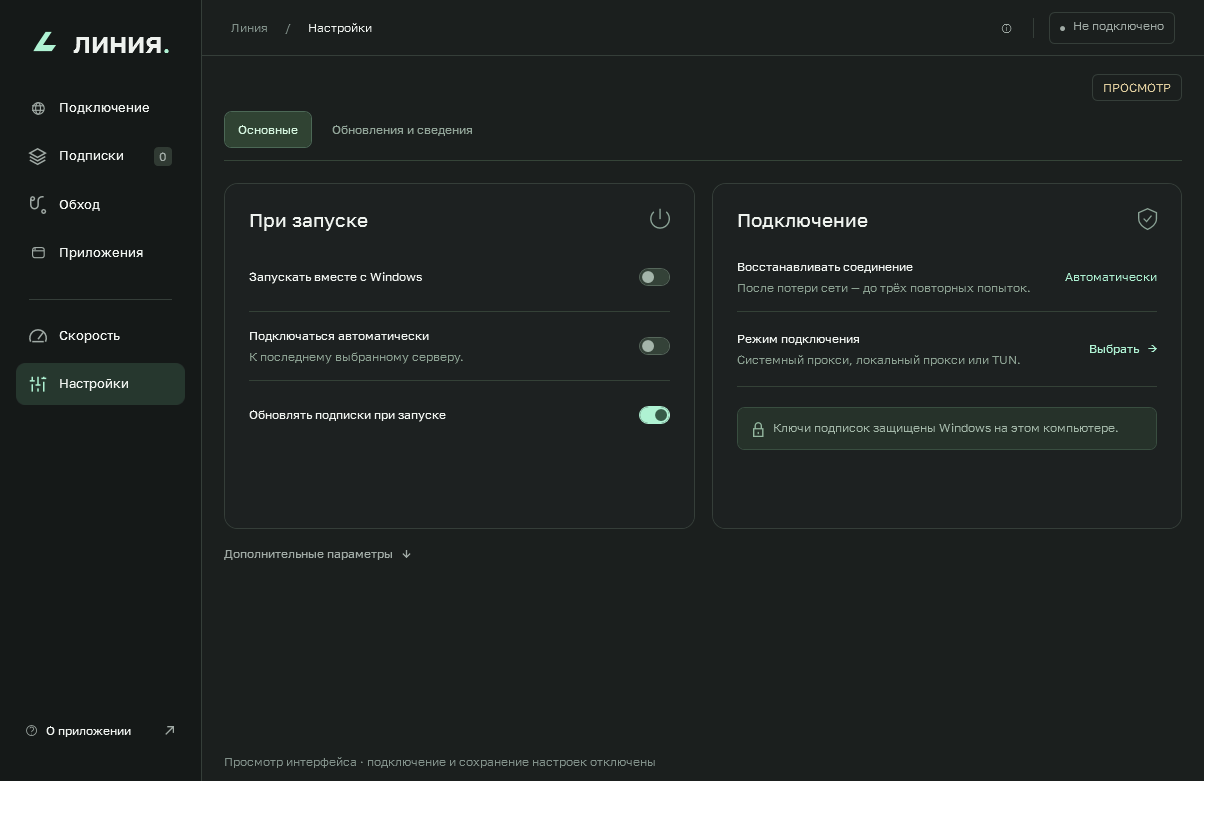Click the ПРОСМОТР button
Screen dimensions: 1220x820
(1137, 88)
